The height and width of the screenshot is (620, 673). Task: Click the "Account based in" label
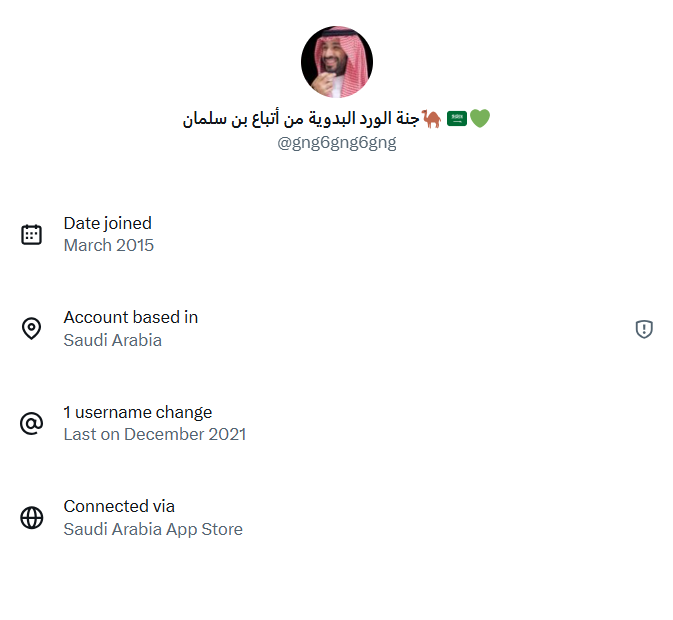coord(130,317)
